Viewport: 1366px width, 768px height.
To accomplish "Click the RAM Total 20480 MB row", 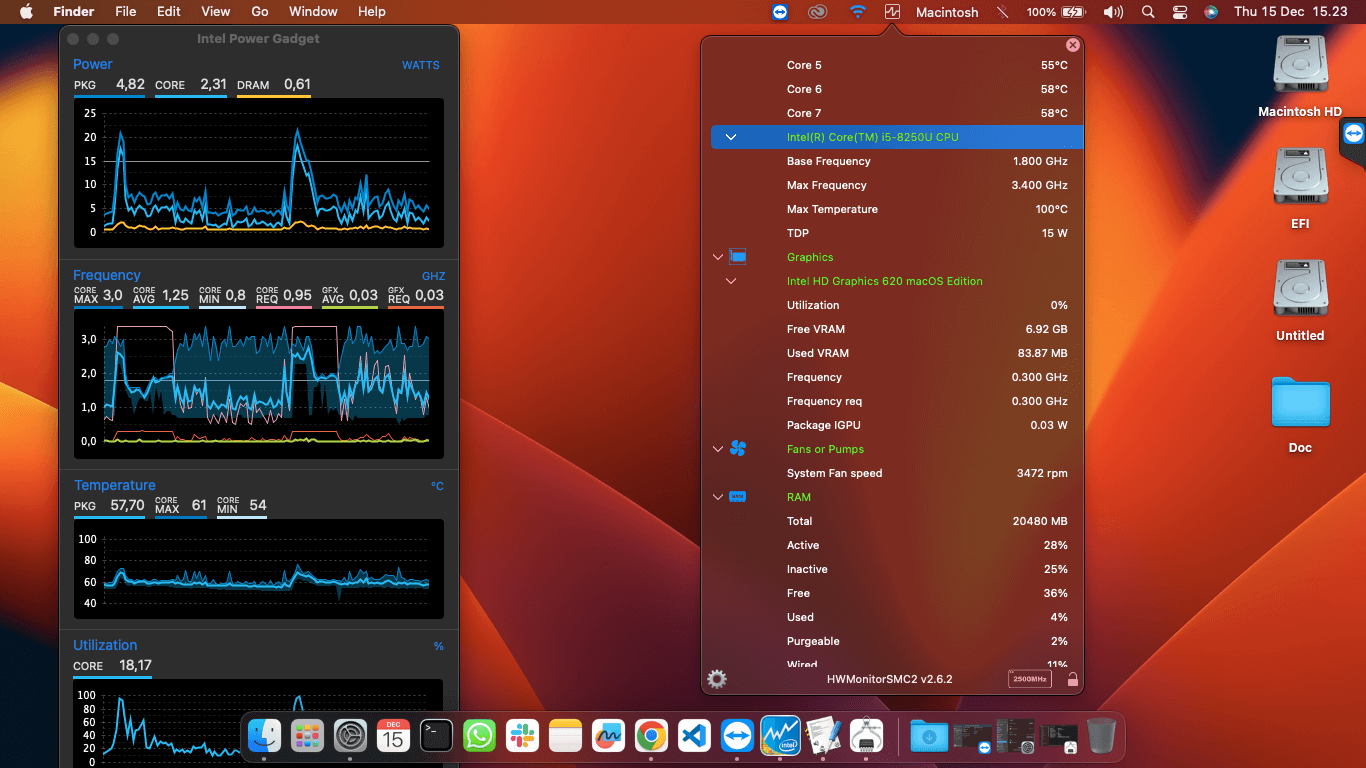I will pos(892,521).
